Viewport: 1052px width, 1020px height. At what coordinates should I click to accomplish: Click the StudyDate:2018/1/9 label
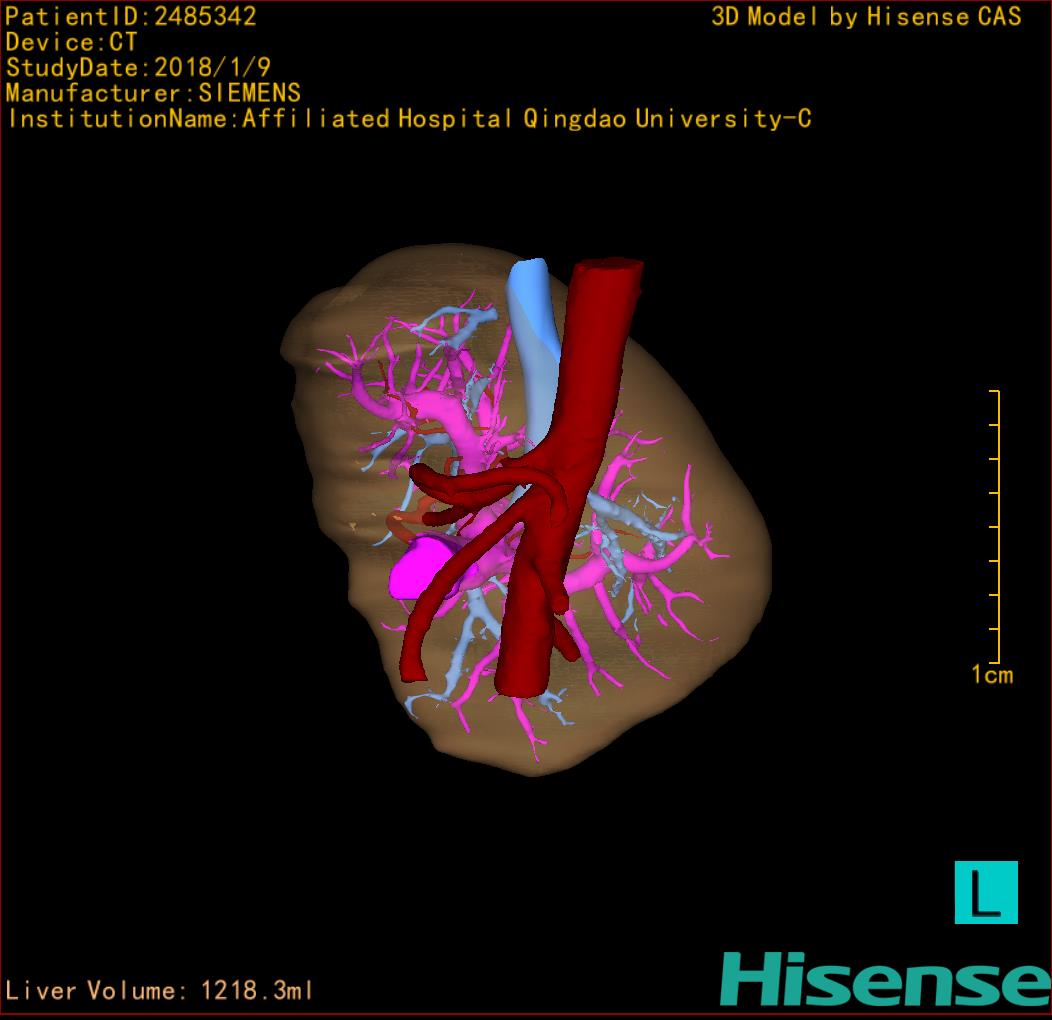point(137,68)
